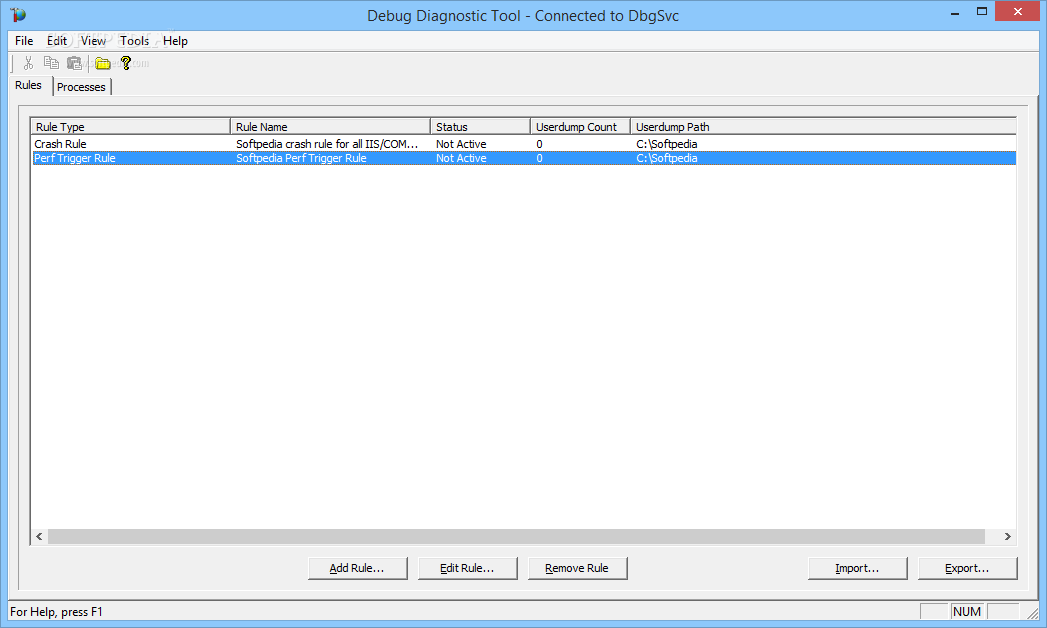The image size is (1047, 628).
Task: Select the Perf Trigger Rule row
Action: [x=524, y=158]
